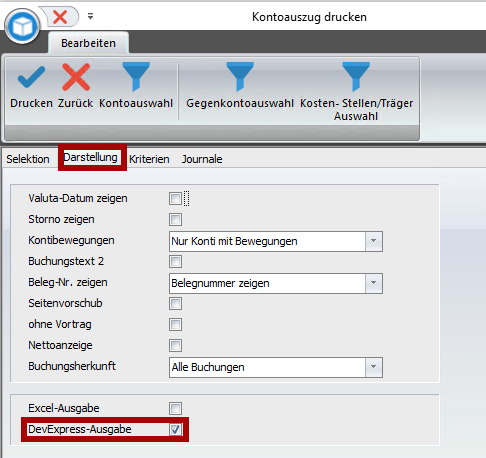Image resolution: width=486 pixels, height=458 pixels.
Task: Open Kosten- Stellen/Träger Auswahl filter
Action: tap(356, 76)
